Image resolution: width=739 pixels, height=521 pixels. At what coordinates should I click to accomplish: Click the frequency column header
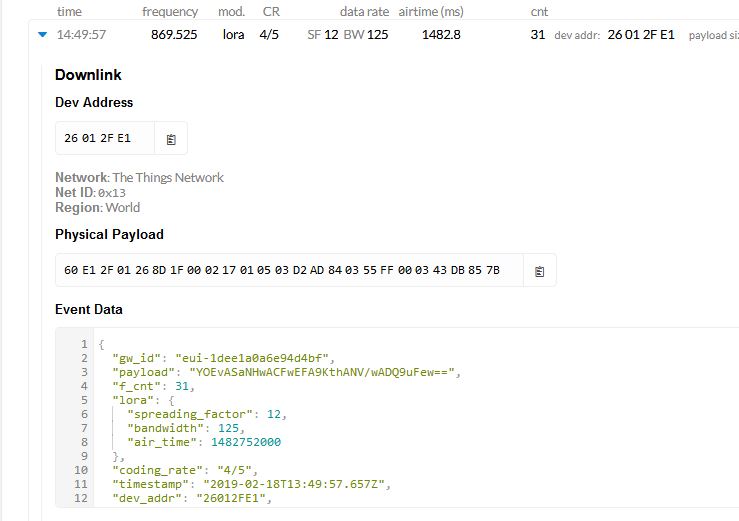coord(170,11)
